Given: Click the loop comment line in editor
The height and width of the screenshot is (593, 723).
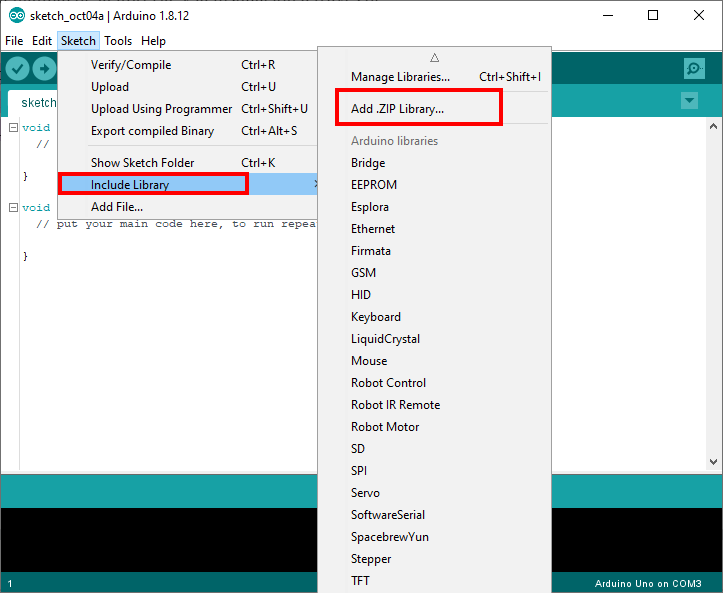Looking at the screenshot, I should point(176,224).
